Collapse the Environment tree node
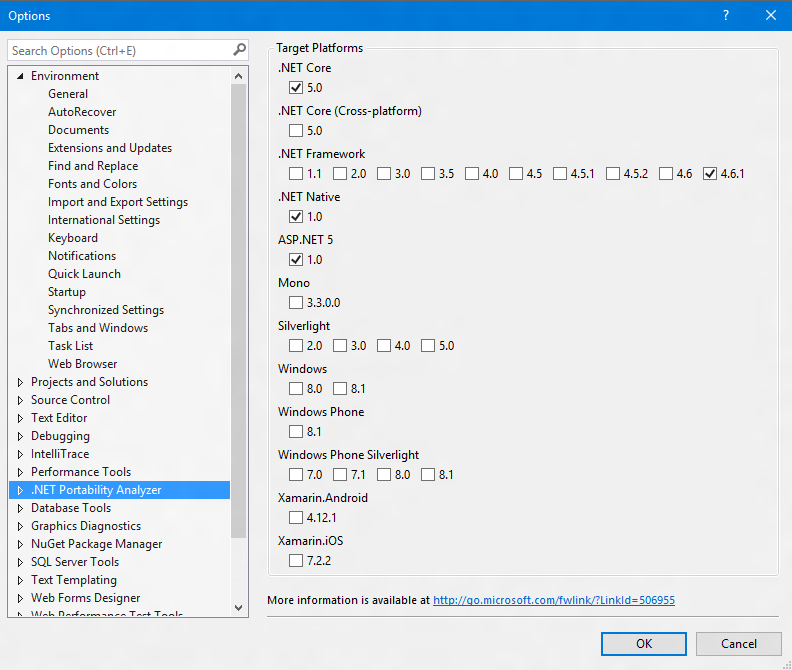Screen dimensions: 792x670 (x=21, y=76)
